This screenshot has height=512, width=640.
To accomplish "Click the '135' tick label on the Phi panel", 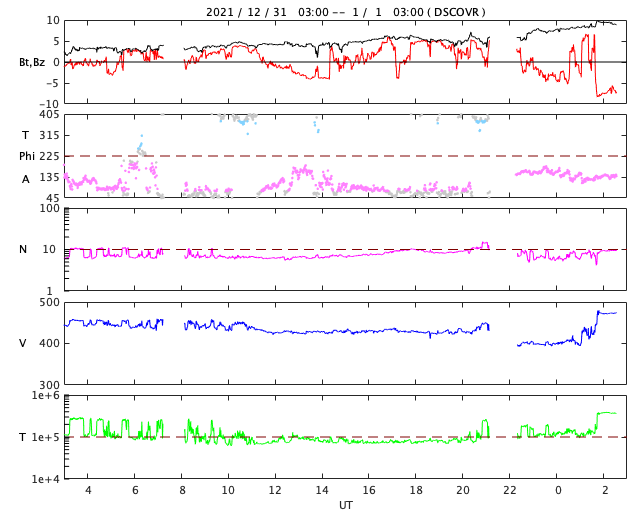I will click(49, 177).
